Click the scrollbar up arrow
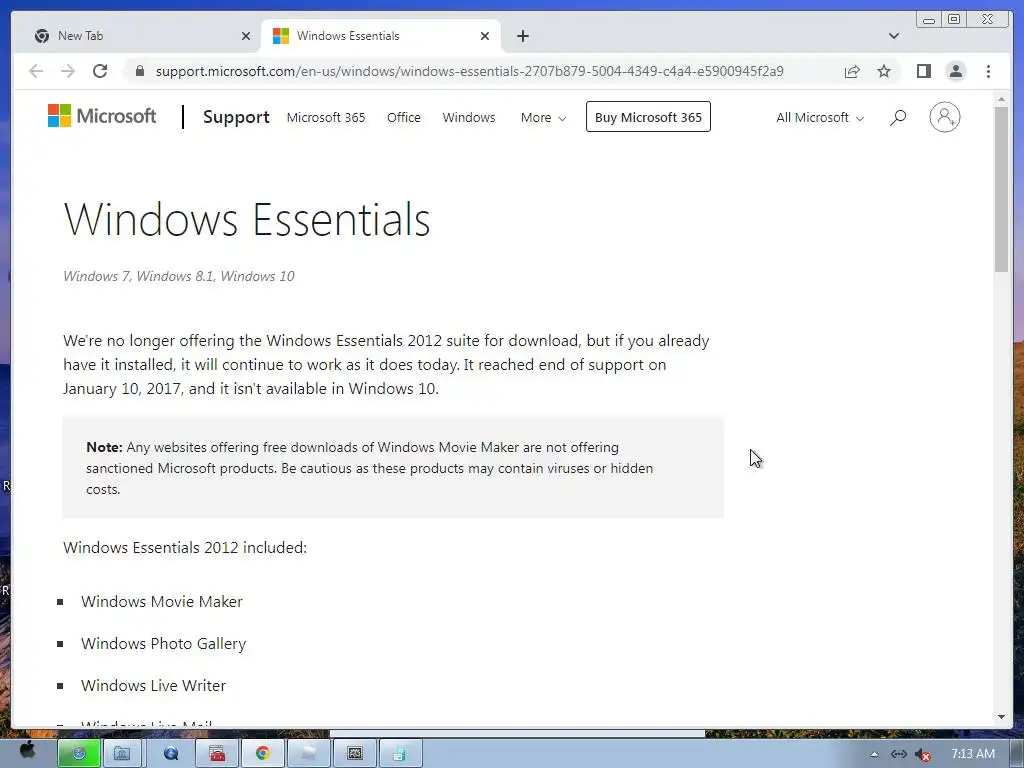Screen dimensions: 1024x768 (x=1001, y=99)
